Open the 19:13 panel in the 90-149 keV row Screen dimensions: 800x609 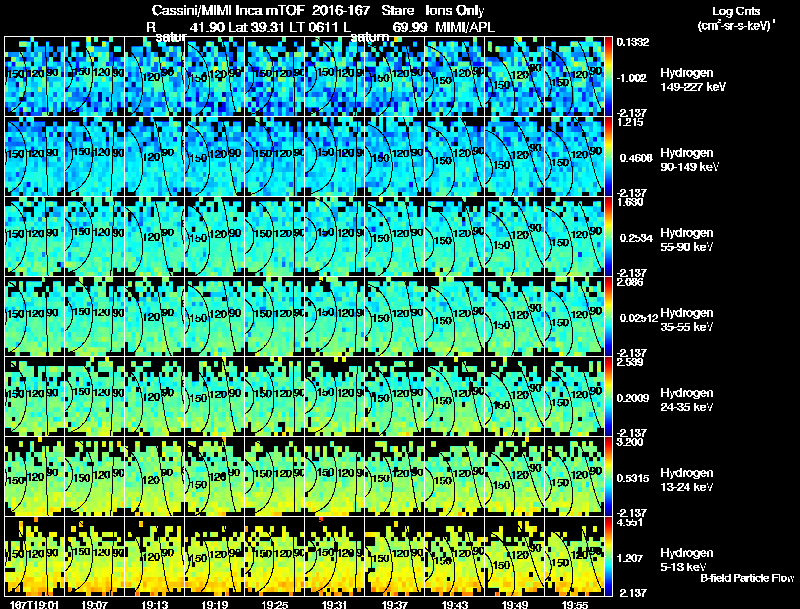(x=155, y=156)
